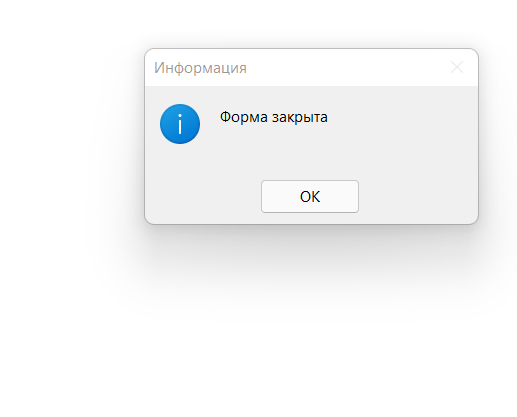517x417 pixels.
Task: Click the word 'закрыта' in the message
Action: (300, 117)
